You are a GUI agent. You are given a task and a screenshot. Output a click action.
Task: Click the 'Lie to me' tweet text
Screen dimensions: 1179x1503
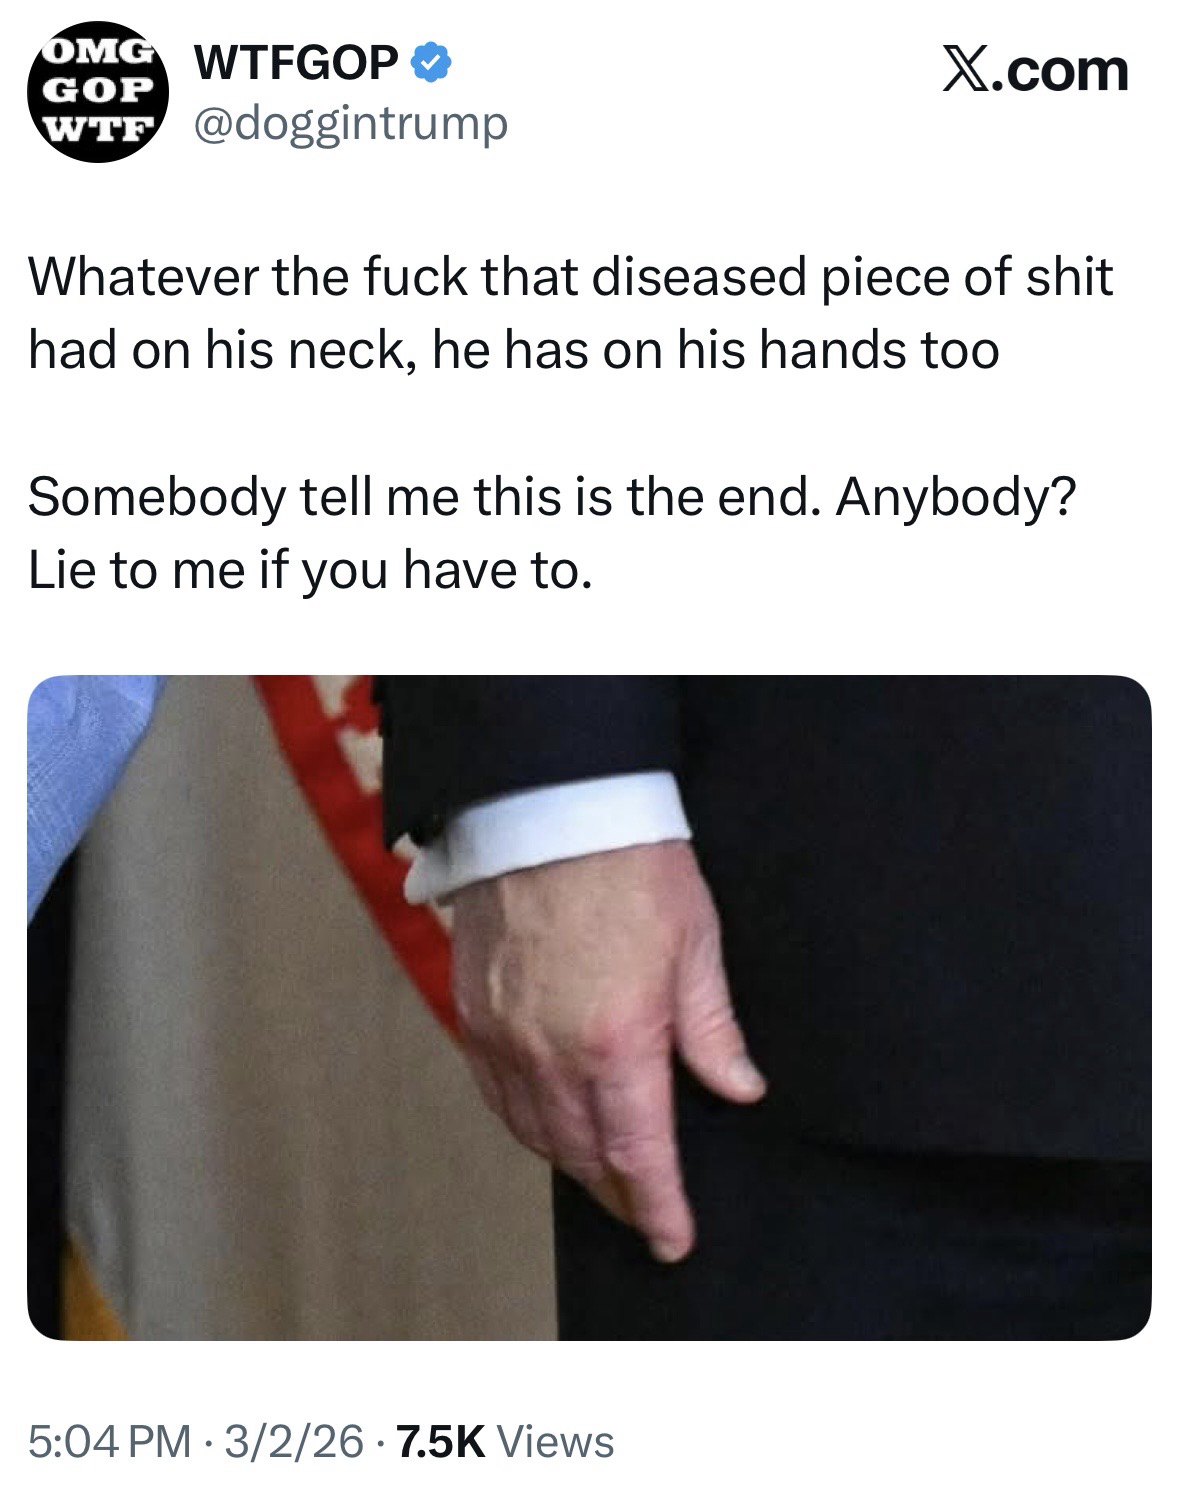point(303,569)
